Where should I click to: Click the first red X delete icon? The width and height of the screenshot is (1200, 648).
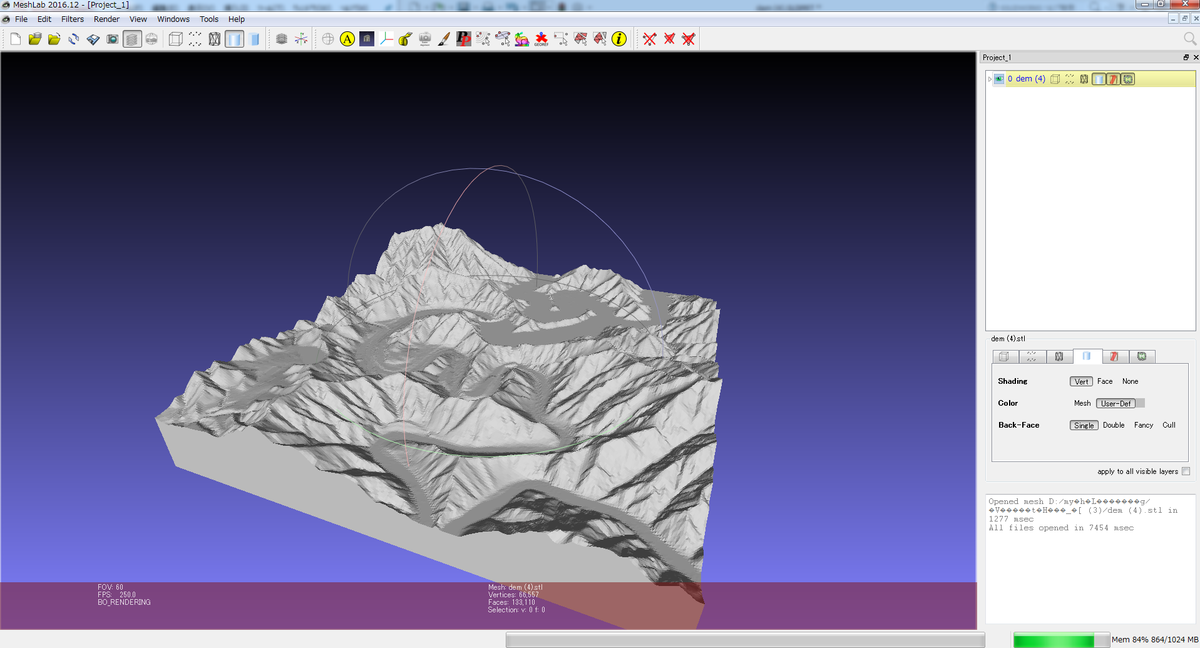[x=650, y=39]
